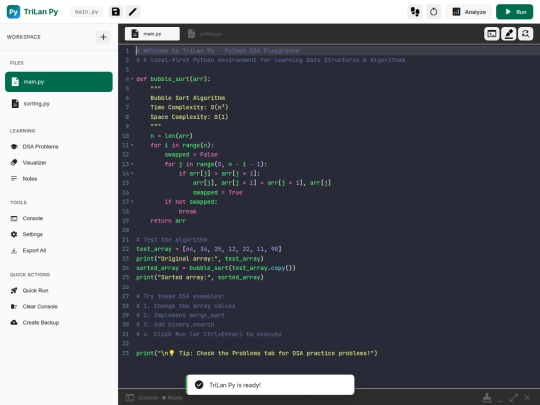Click line number 22 in the gutter
Image resolution: width=540 pixels, height=405 pixels.
click(126, 249)
